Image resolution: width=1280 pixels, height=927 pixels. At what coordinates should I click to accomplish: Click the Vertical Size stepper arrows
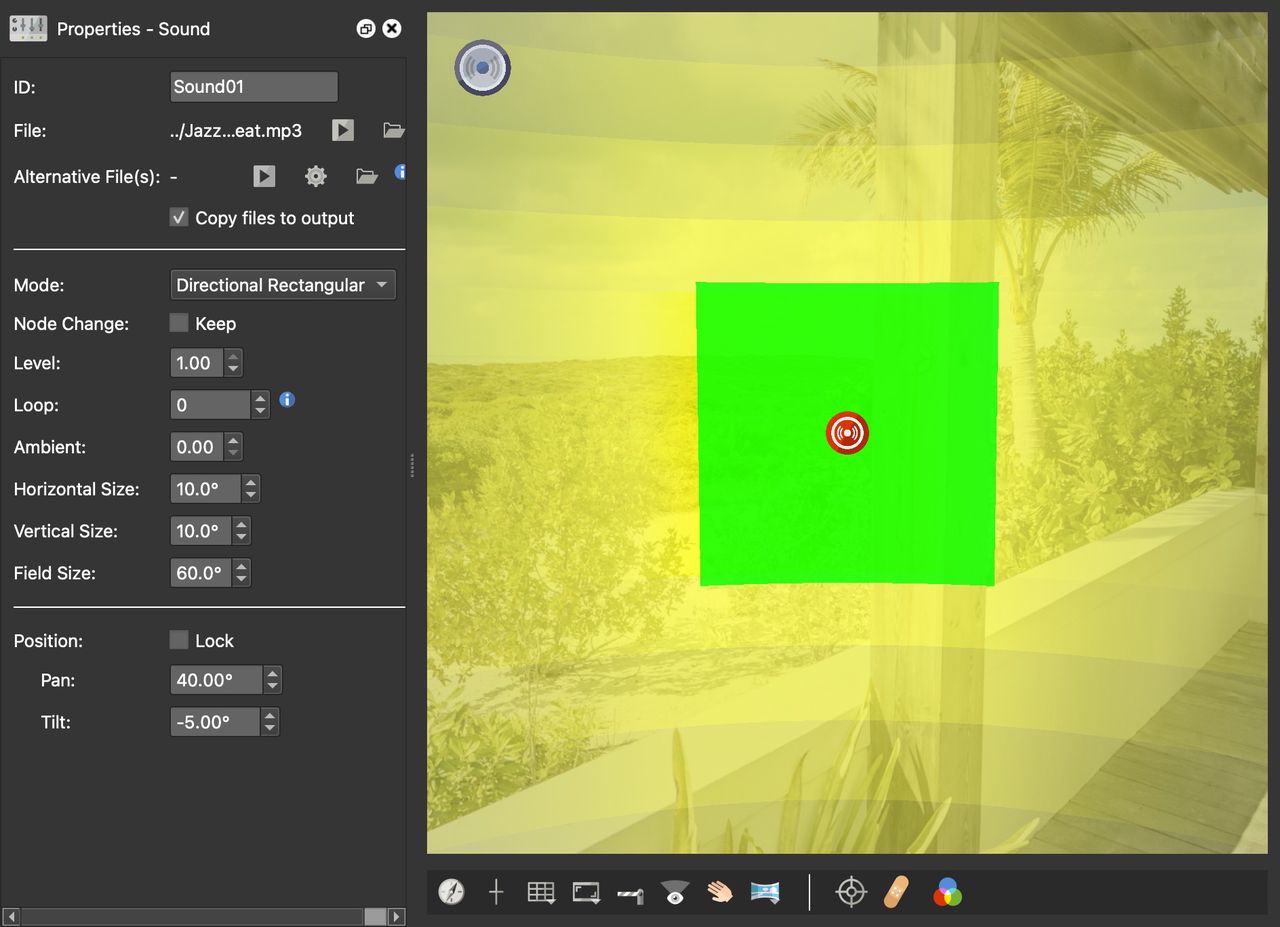coord(241,531)
